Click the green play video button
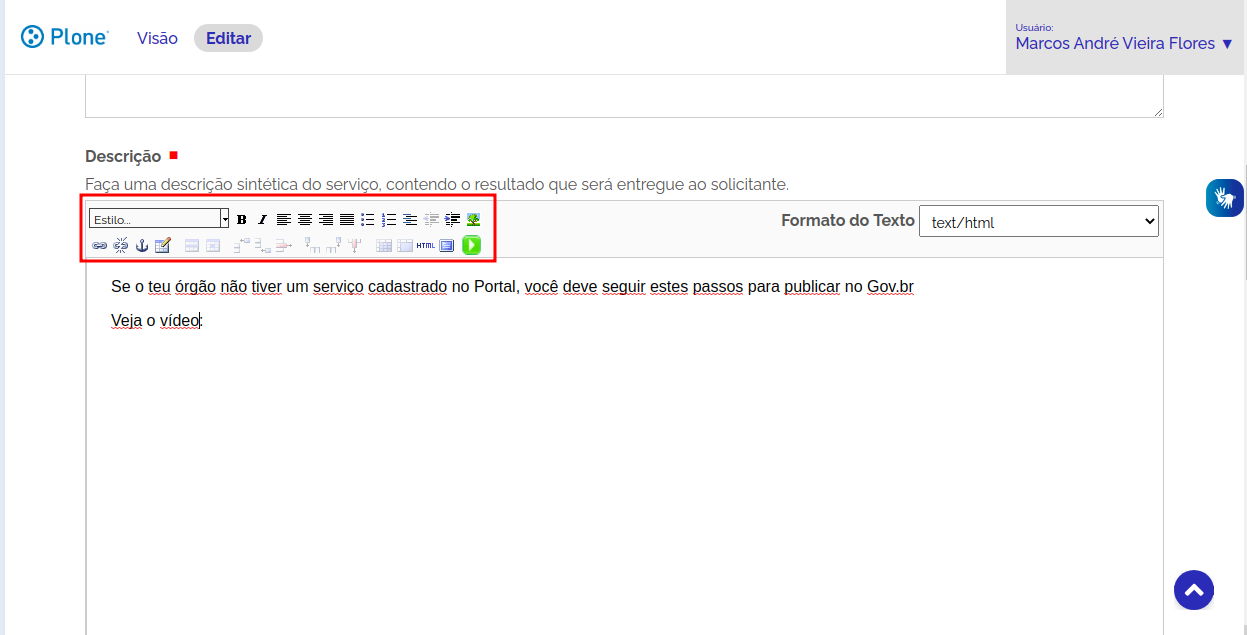 point(471,245)
